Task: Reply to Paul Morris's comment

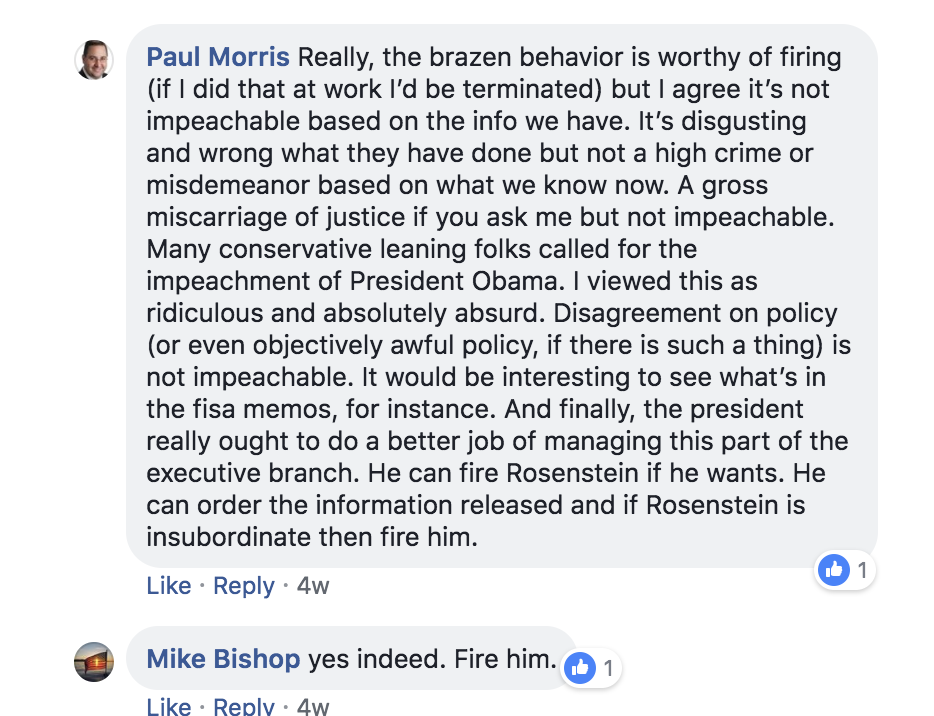Action: pos(243,586)
